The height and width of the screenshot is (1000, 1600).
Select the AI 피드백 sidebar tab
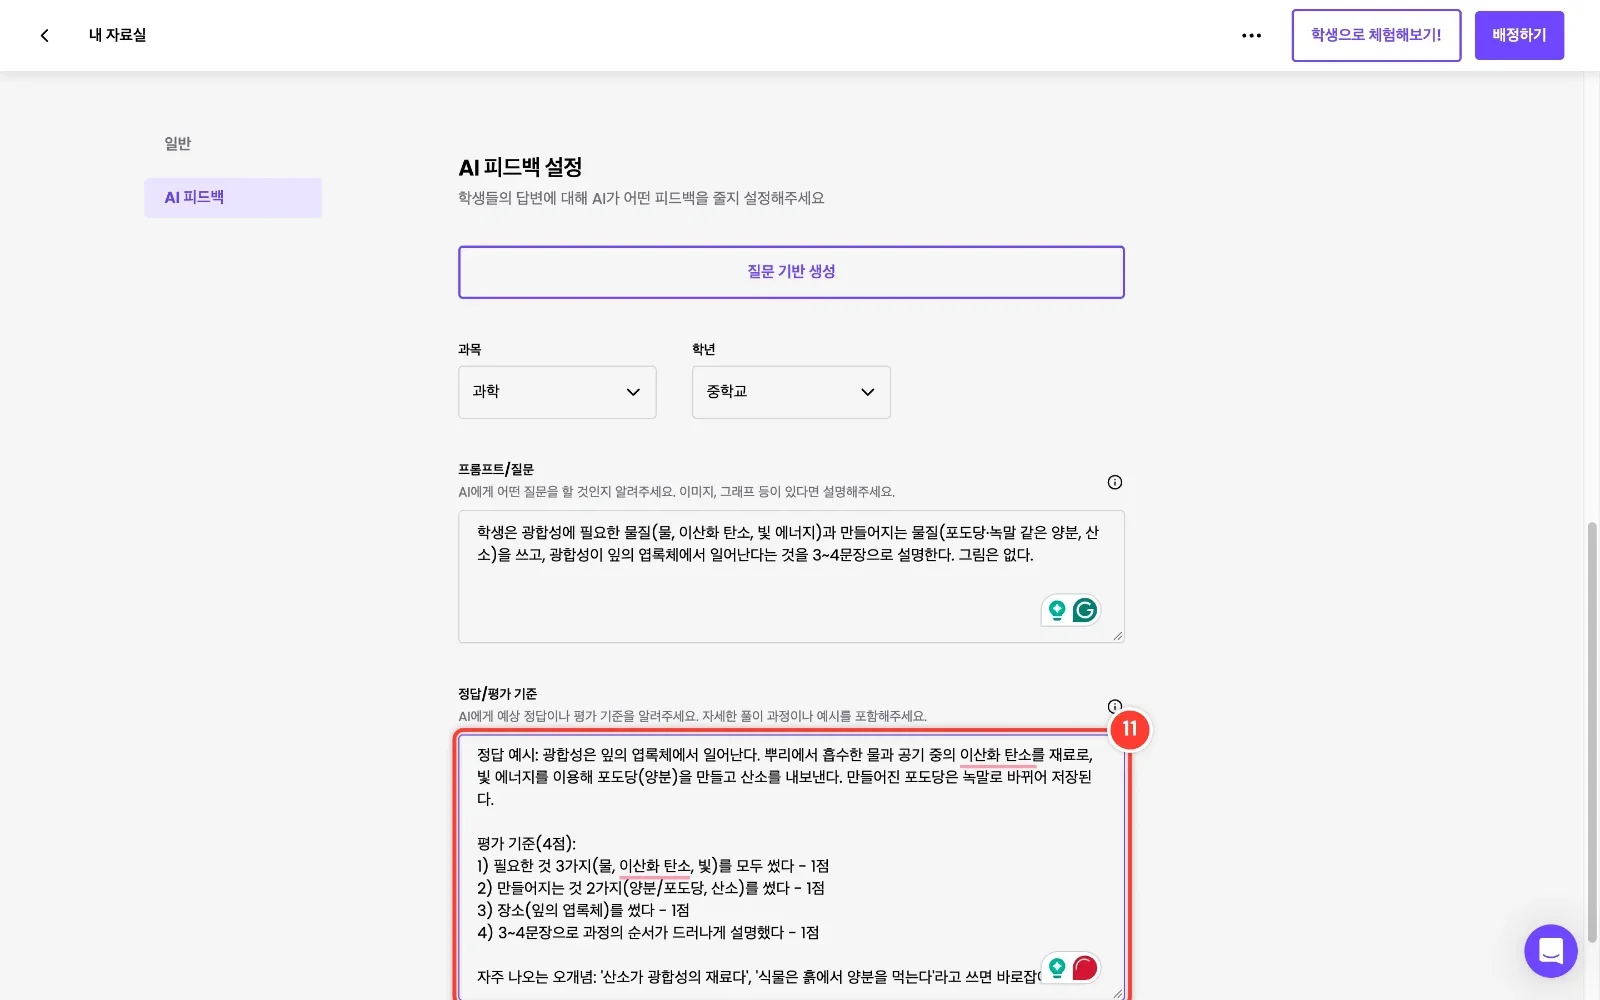tap(233, 198)
